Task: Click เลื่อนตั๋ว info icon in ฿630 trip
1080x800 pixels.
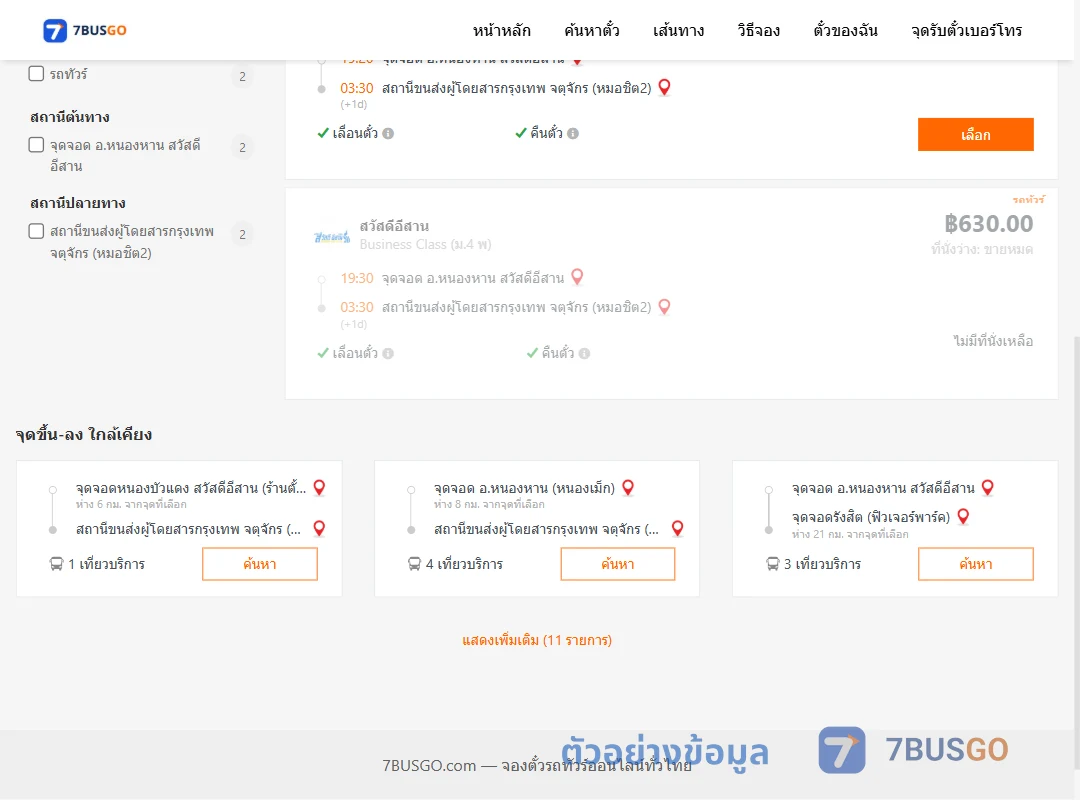Action: point(388,353)
